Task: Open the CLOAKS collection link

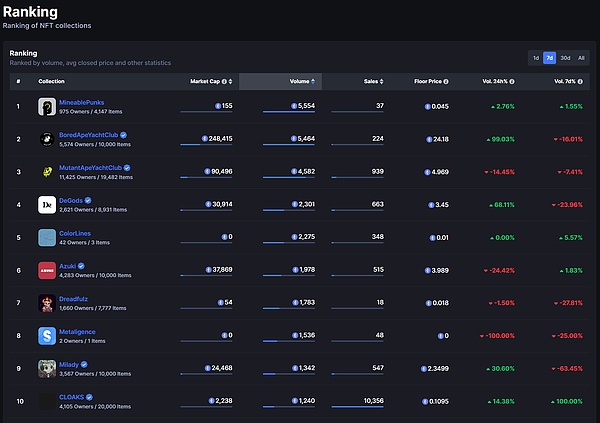Action: [73, 397]
